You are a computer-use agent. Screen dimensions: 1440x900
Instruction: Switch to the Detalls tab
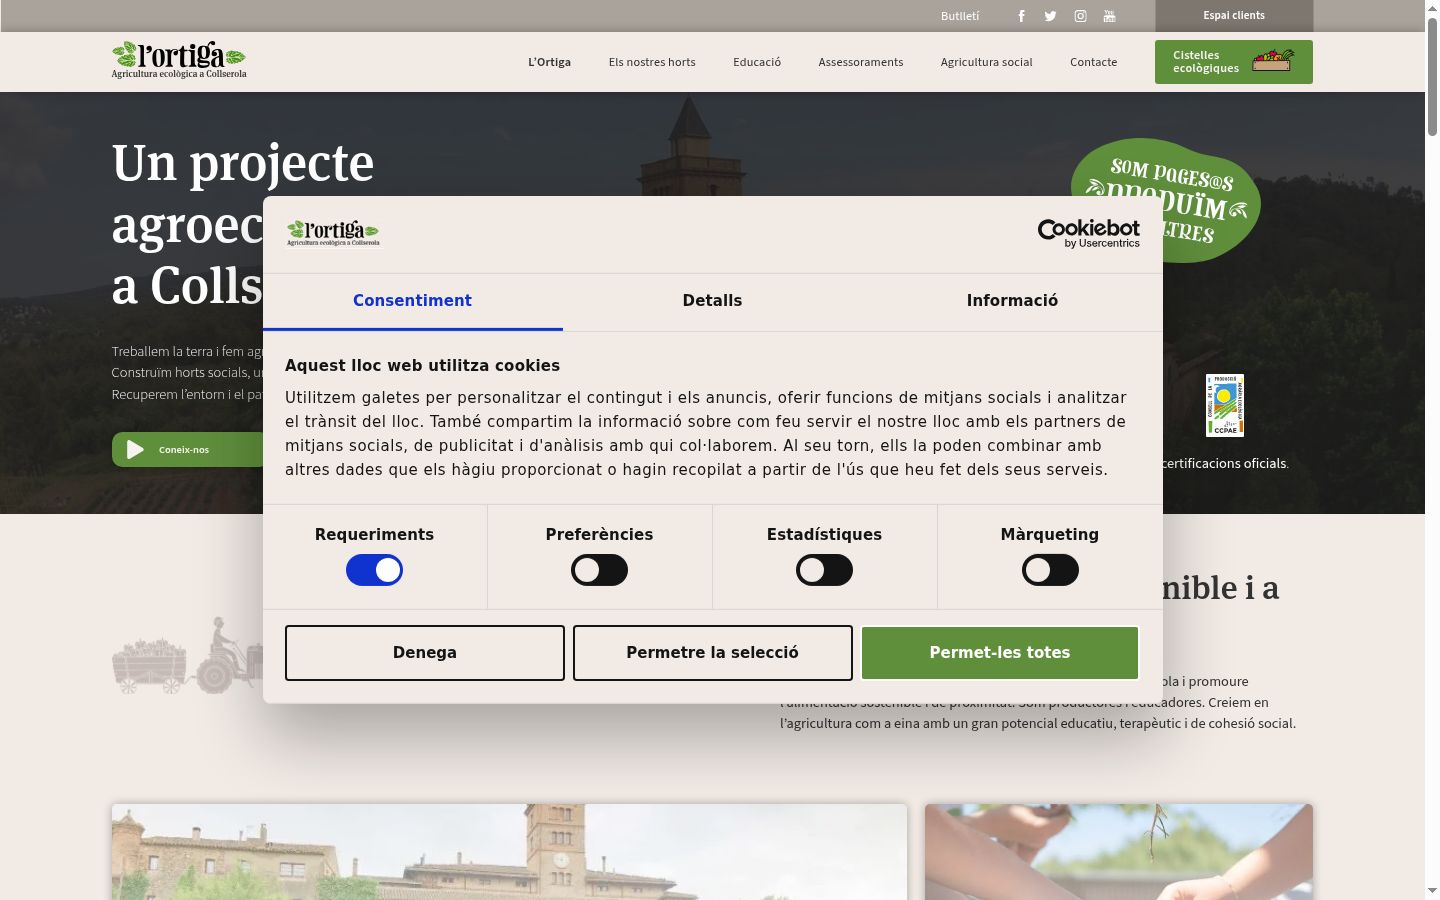point(712,301)
